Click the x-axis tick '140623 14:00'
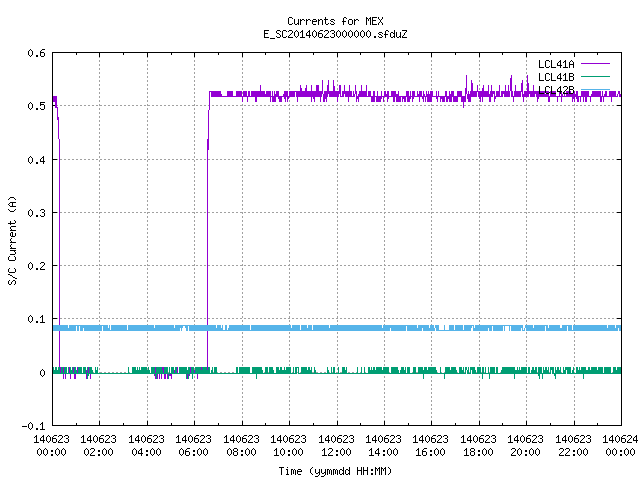 383,446
